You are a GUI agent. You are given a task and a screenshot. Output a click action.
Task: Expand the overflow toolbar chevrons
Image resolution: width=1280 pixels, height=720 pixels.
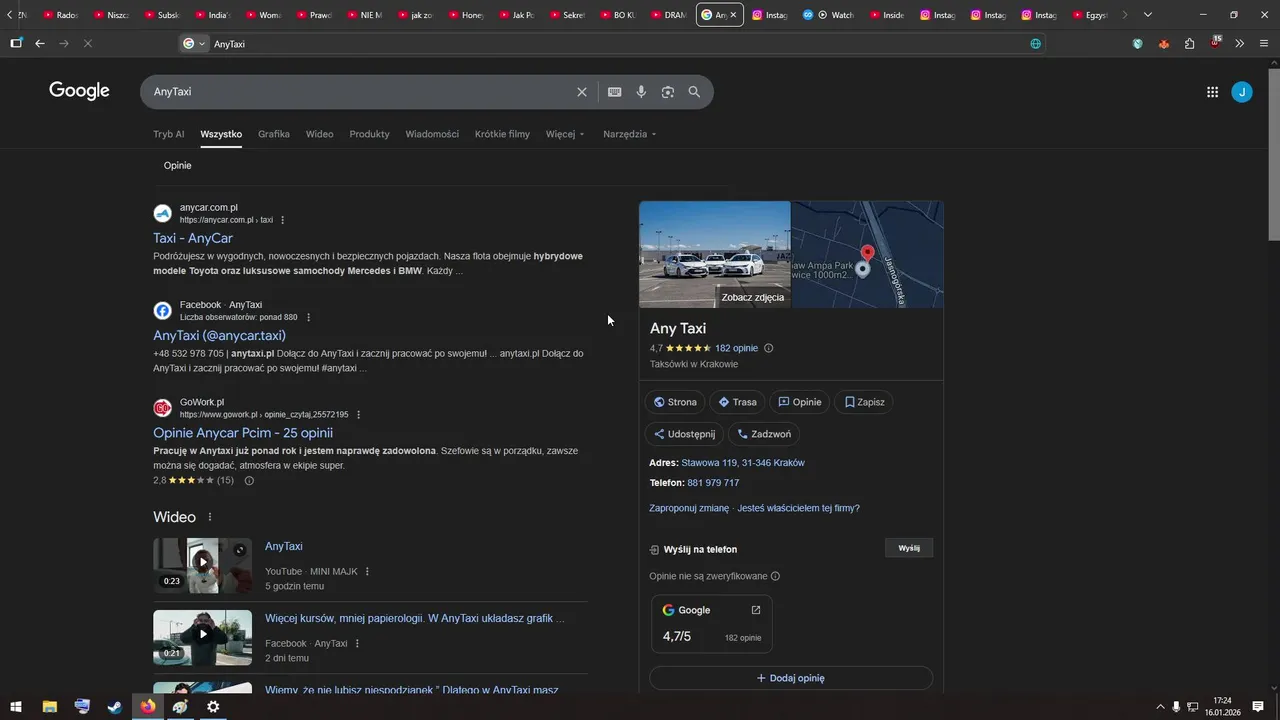tap(1240, 44)
